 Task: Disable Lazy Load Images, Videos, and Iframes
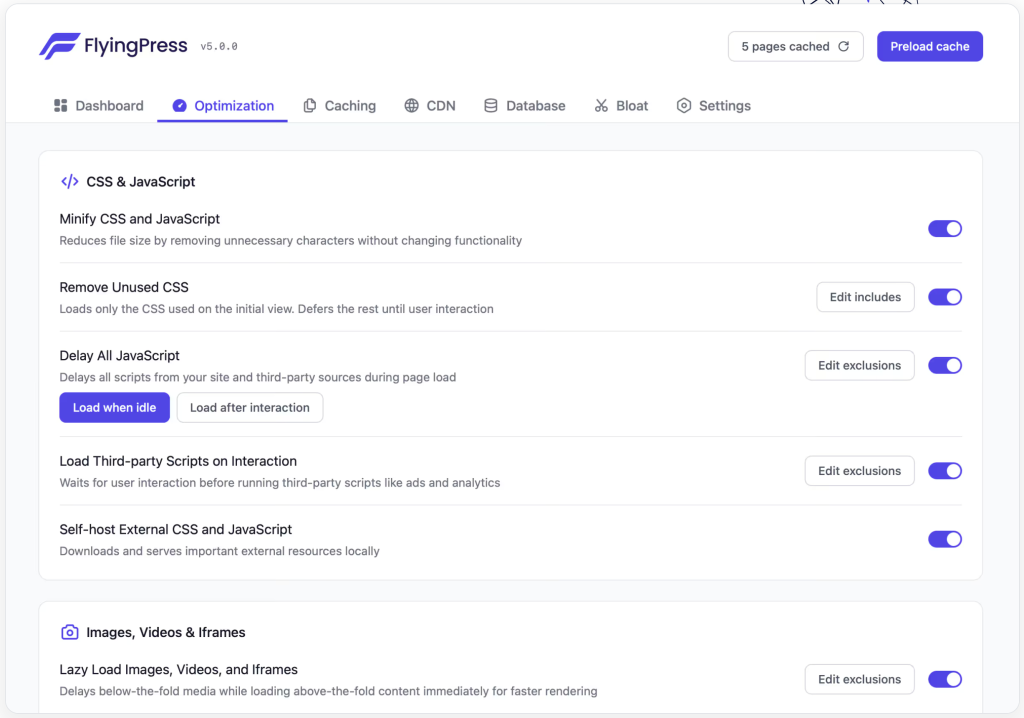pyautogui.click(x=945, y=679)
